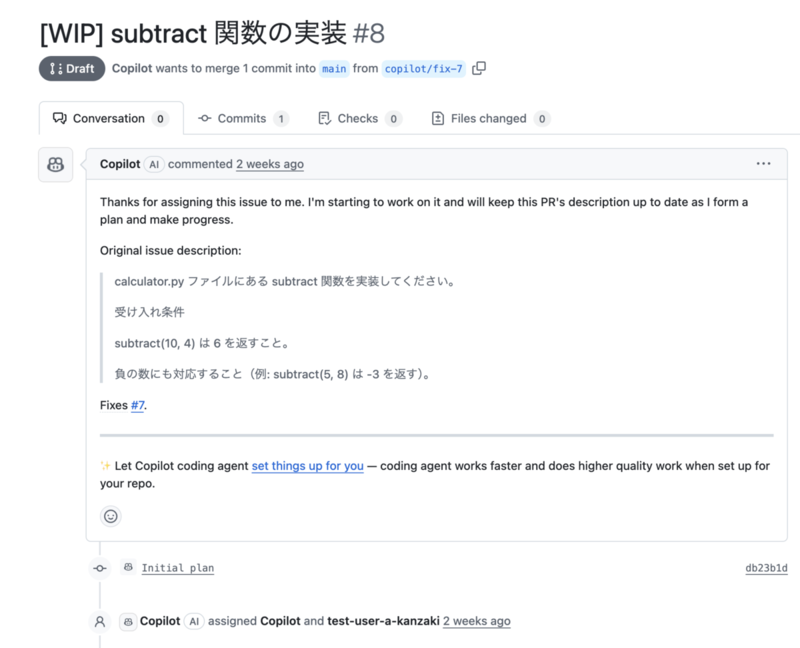The width and height of the screenshot is (800, 648).
Task: Follow the 'set things up for you' link
Action: pyautogui.click(x=307, y=465)
